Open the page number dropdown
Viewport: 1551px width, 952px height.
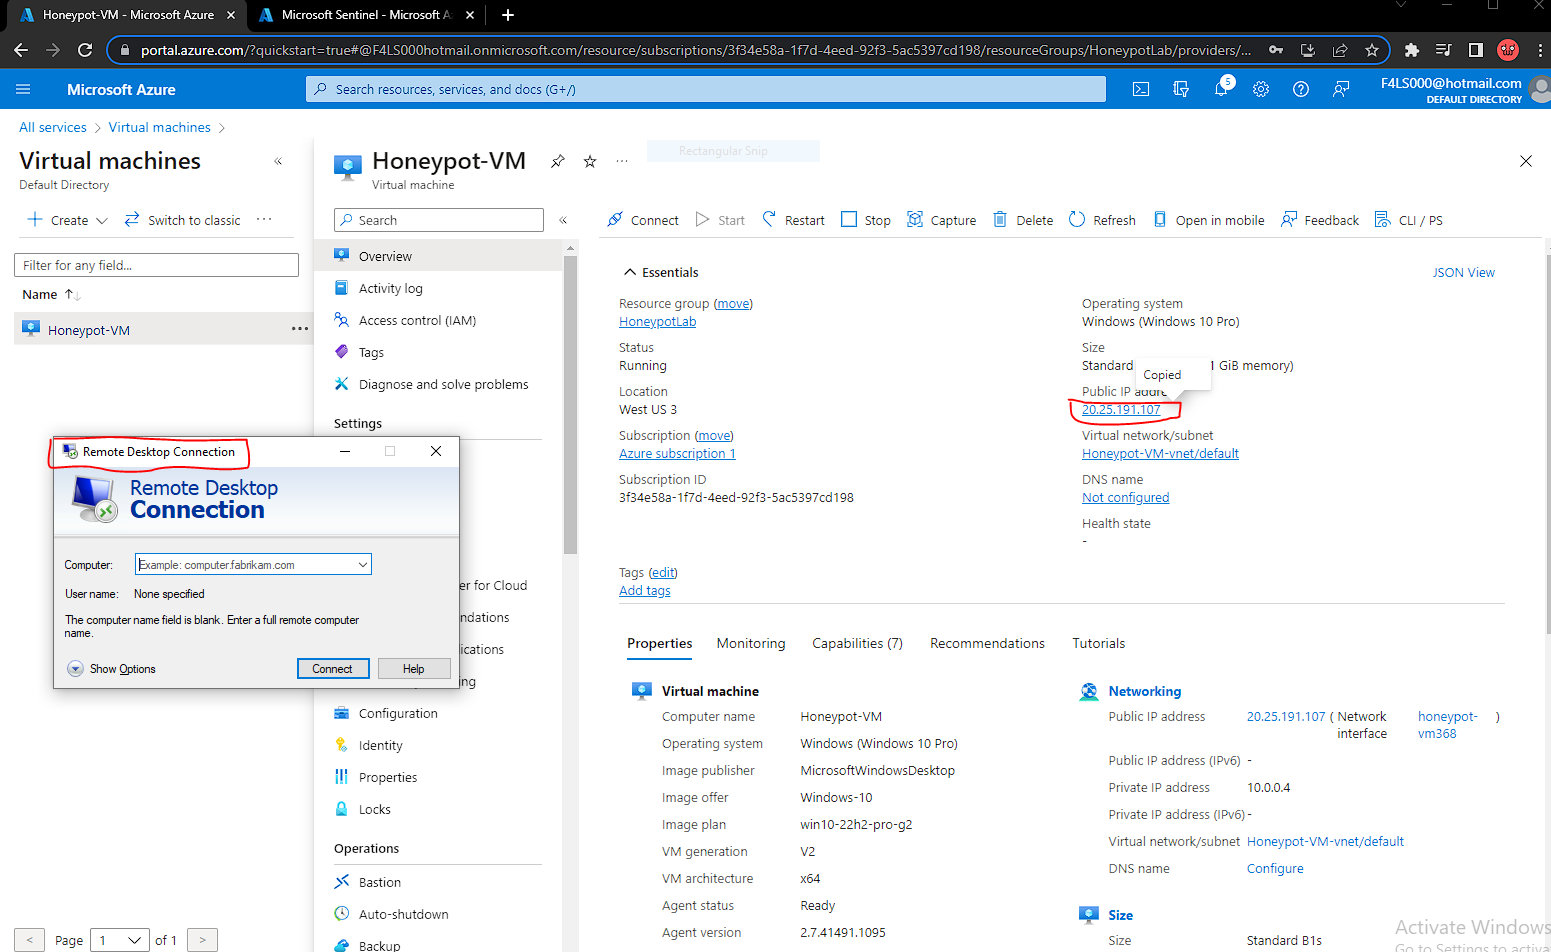coord(121,940)
